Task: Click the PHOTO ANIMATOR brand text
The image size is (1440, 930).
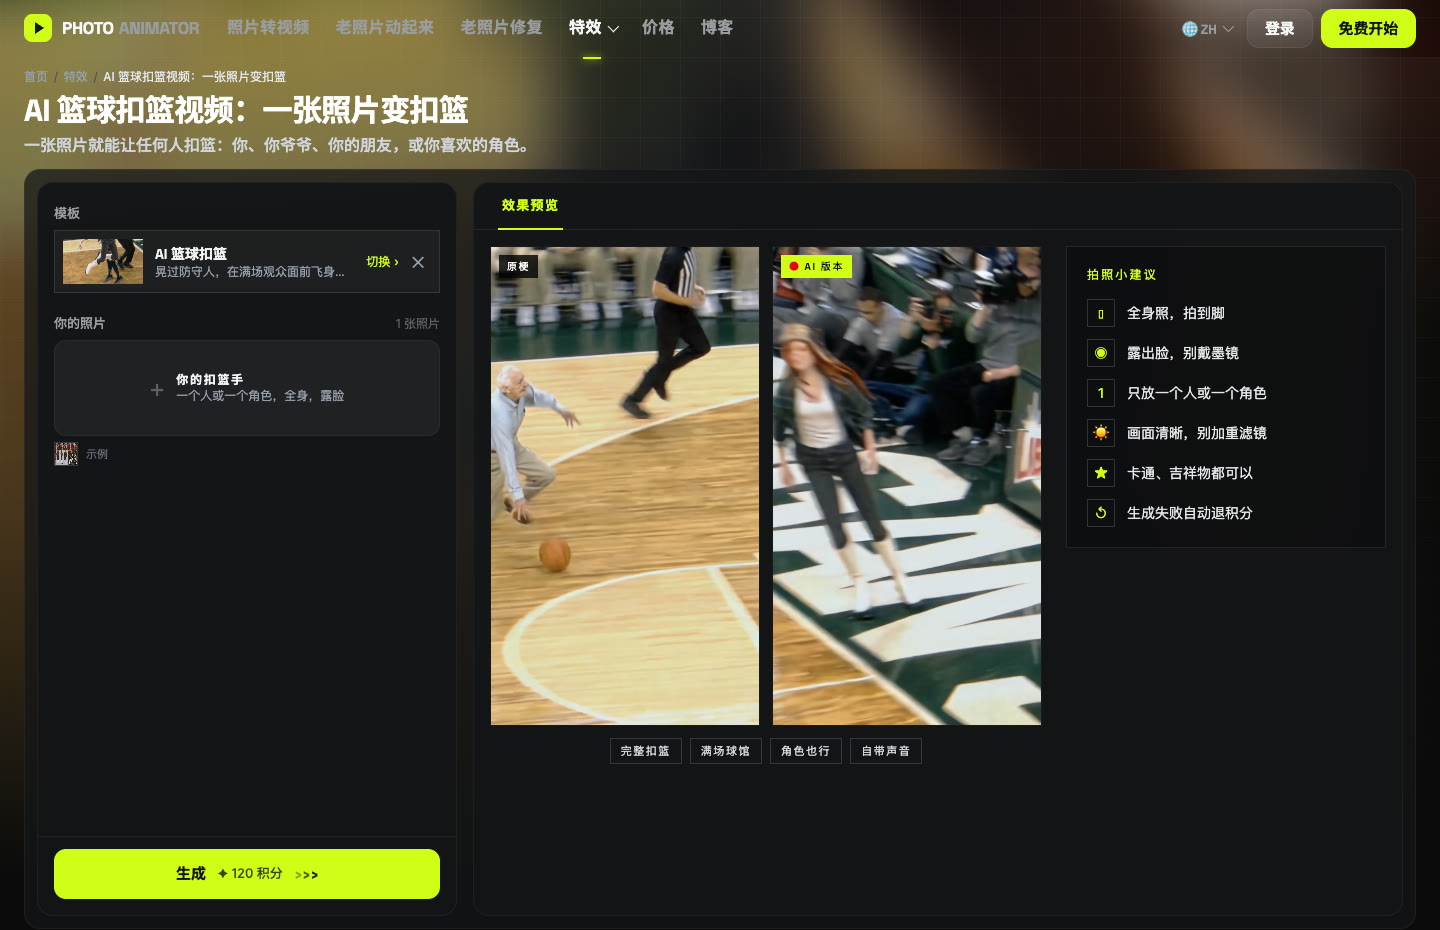Action: coord(131,29)
